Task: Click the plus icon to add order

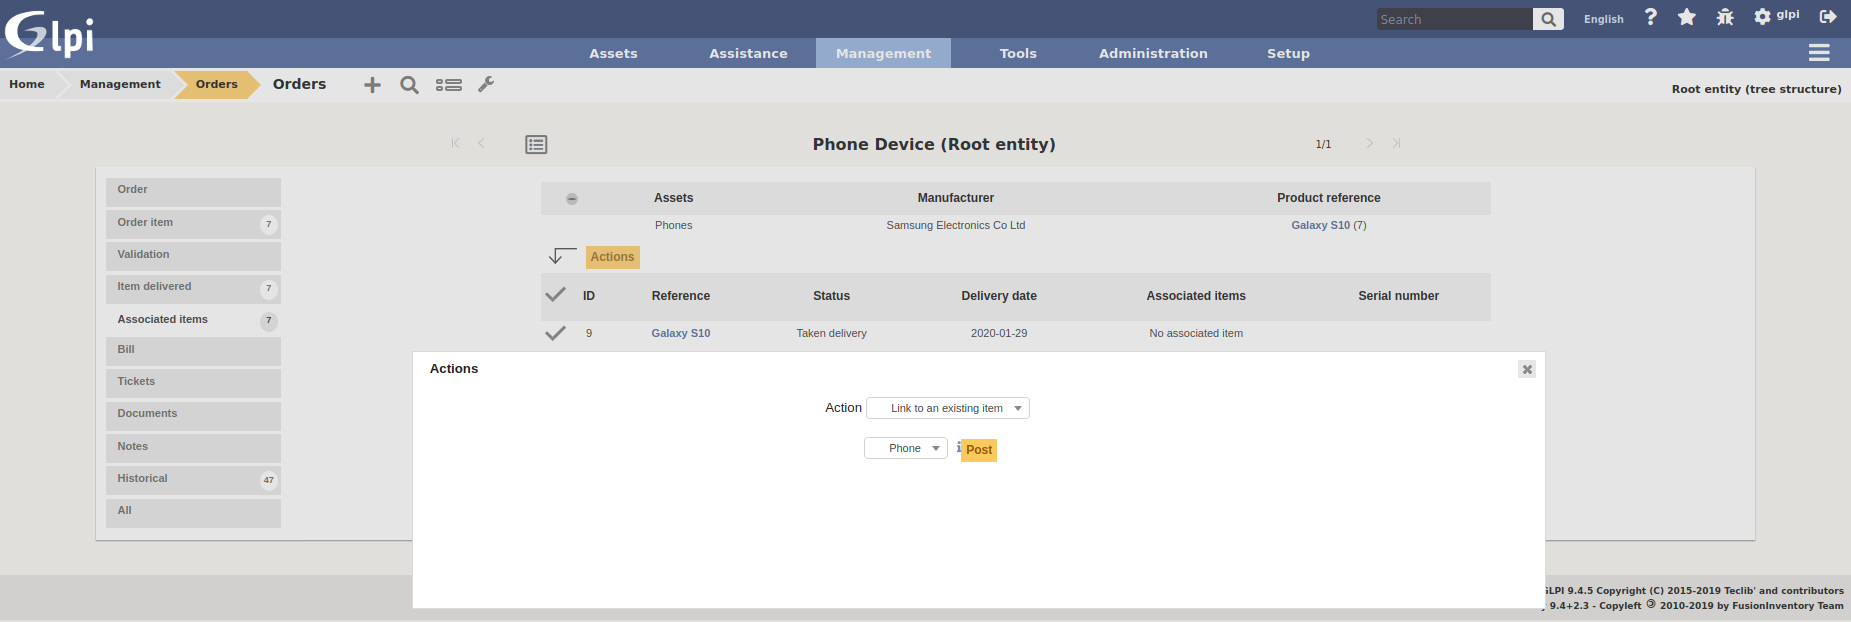Action: (372, 85)
